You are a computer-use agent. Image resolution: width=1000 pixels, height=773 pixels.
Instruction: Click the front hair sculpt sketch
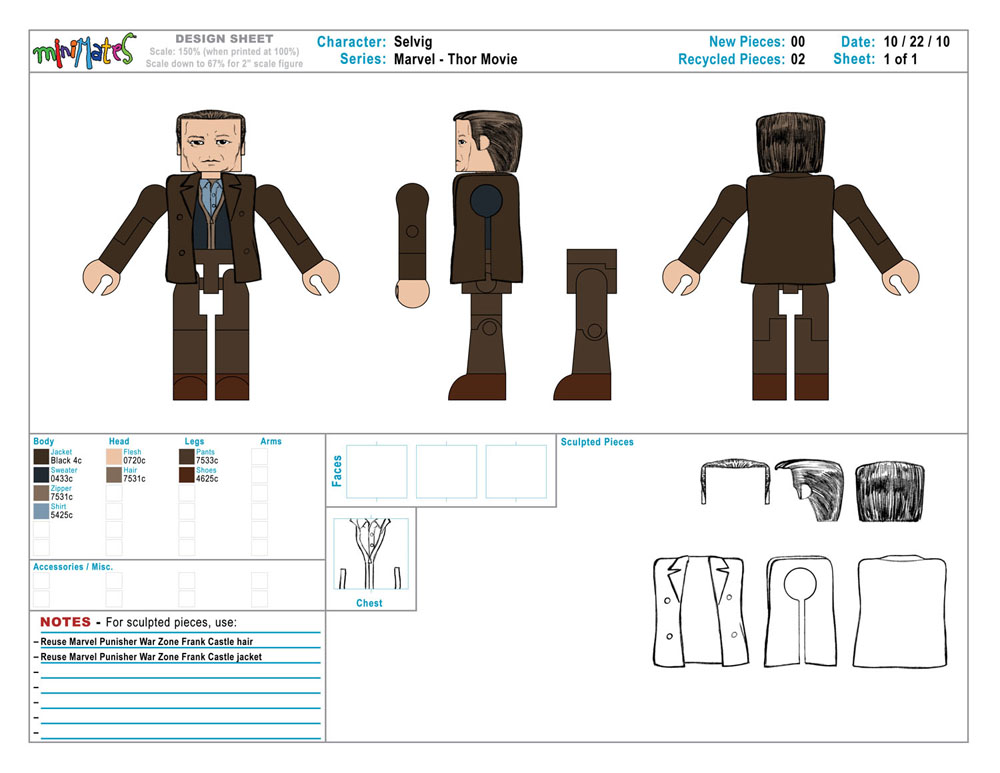(735, 482)
